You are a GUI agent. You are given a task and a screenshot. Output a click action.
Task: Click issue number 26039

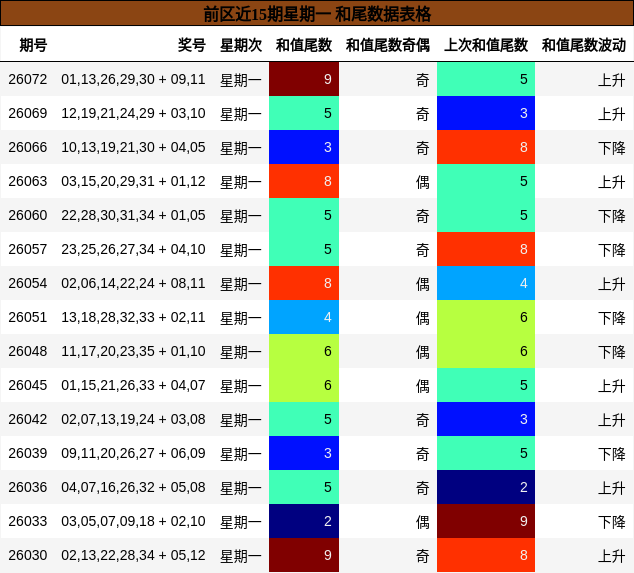tap(28, 453)
